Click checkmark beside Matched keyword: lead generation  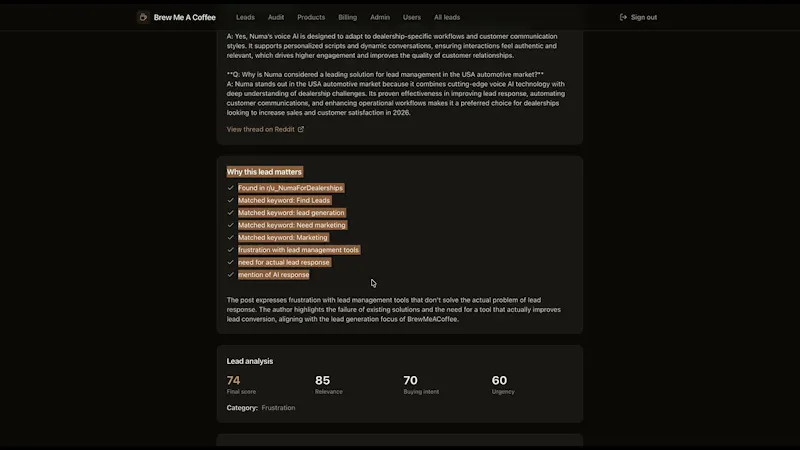point(231,213)
